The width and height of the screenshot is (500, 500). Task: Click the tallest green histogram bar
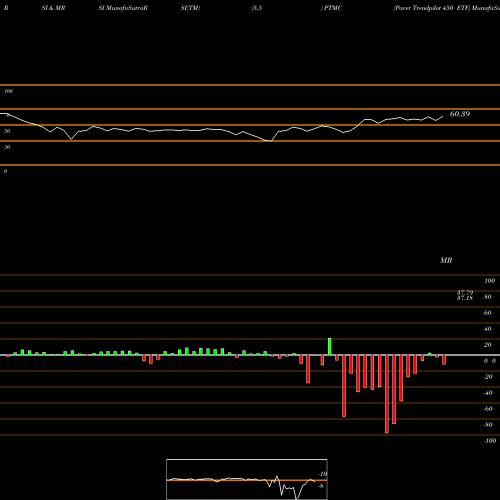pyautogui.click(x=330, y=347)
